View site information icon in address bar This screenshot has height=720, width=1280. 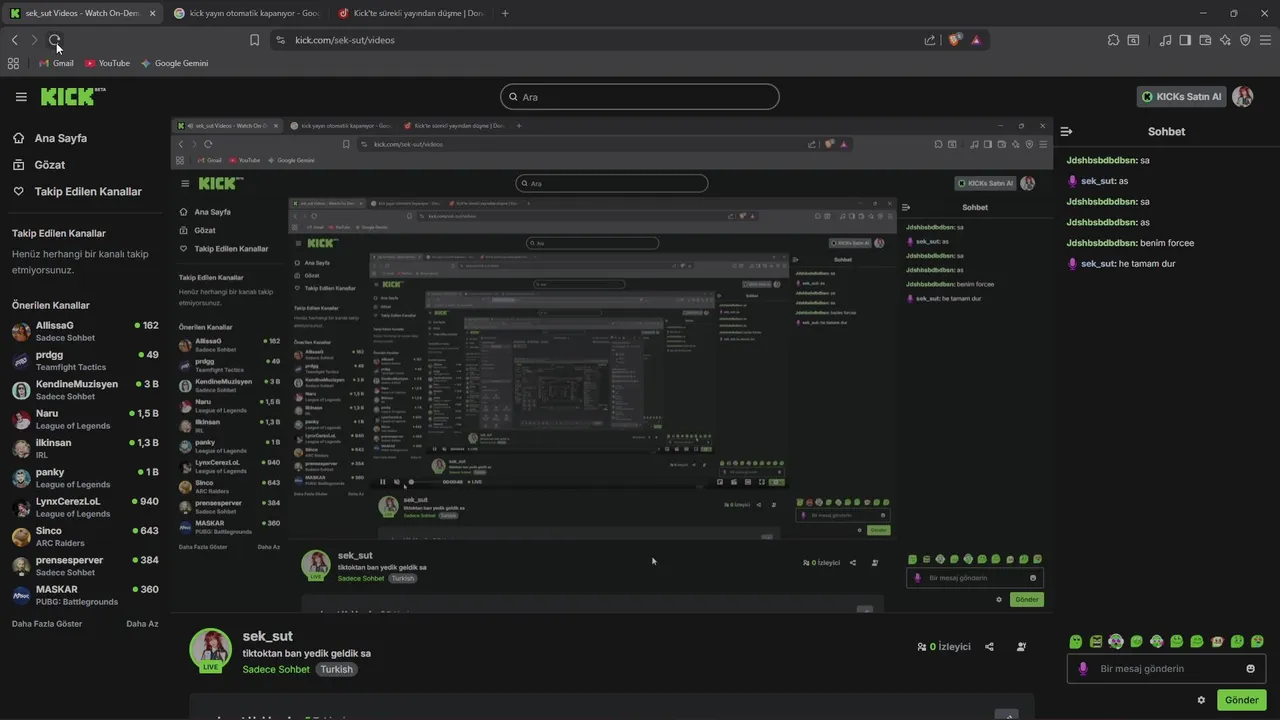280,40
